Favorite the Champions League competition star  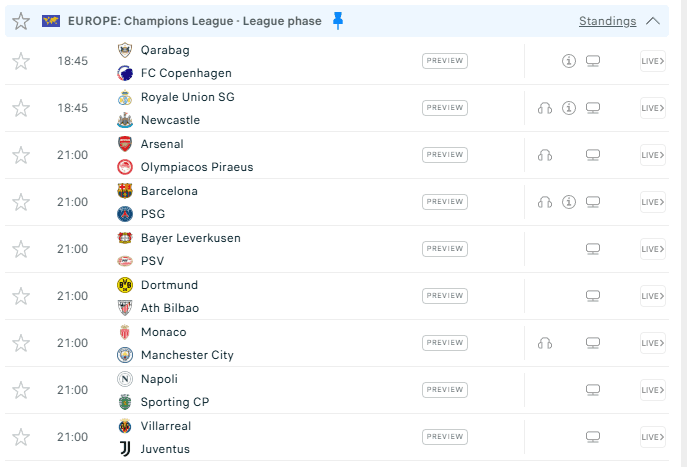tap(21, 21)
